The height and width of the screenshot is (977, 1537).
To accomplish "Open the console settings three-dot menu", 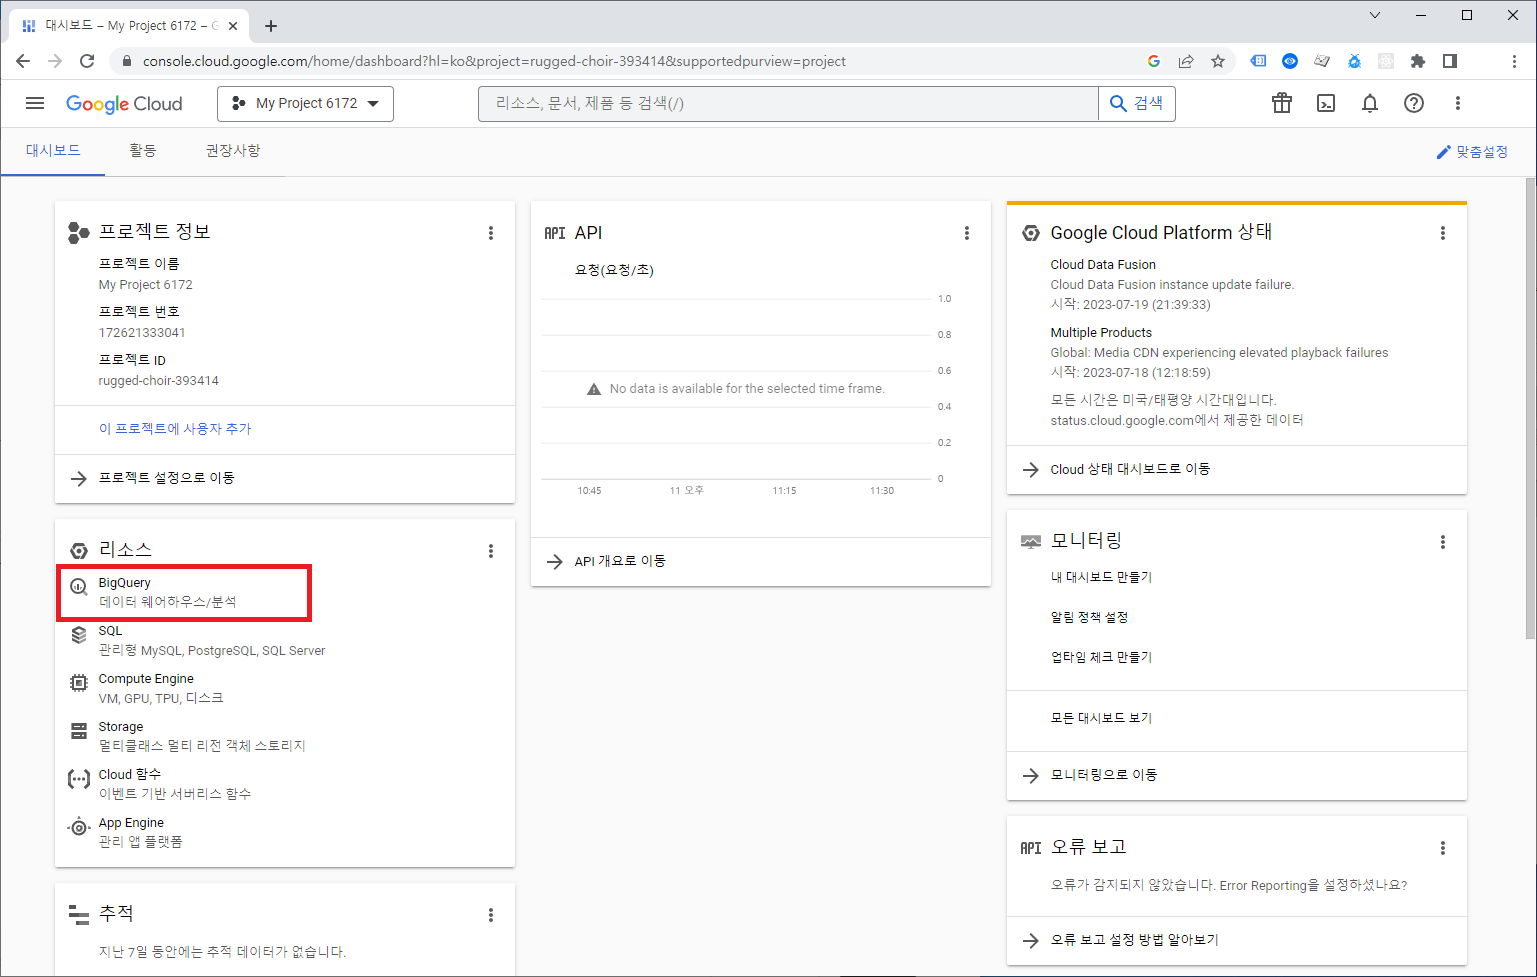I will 1458,103.
